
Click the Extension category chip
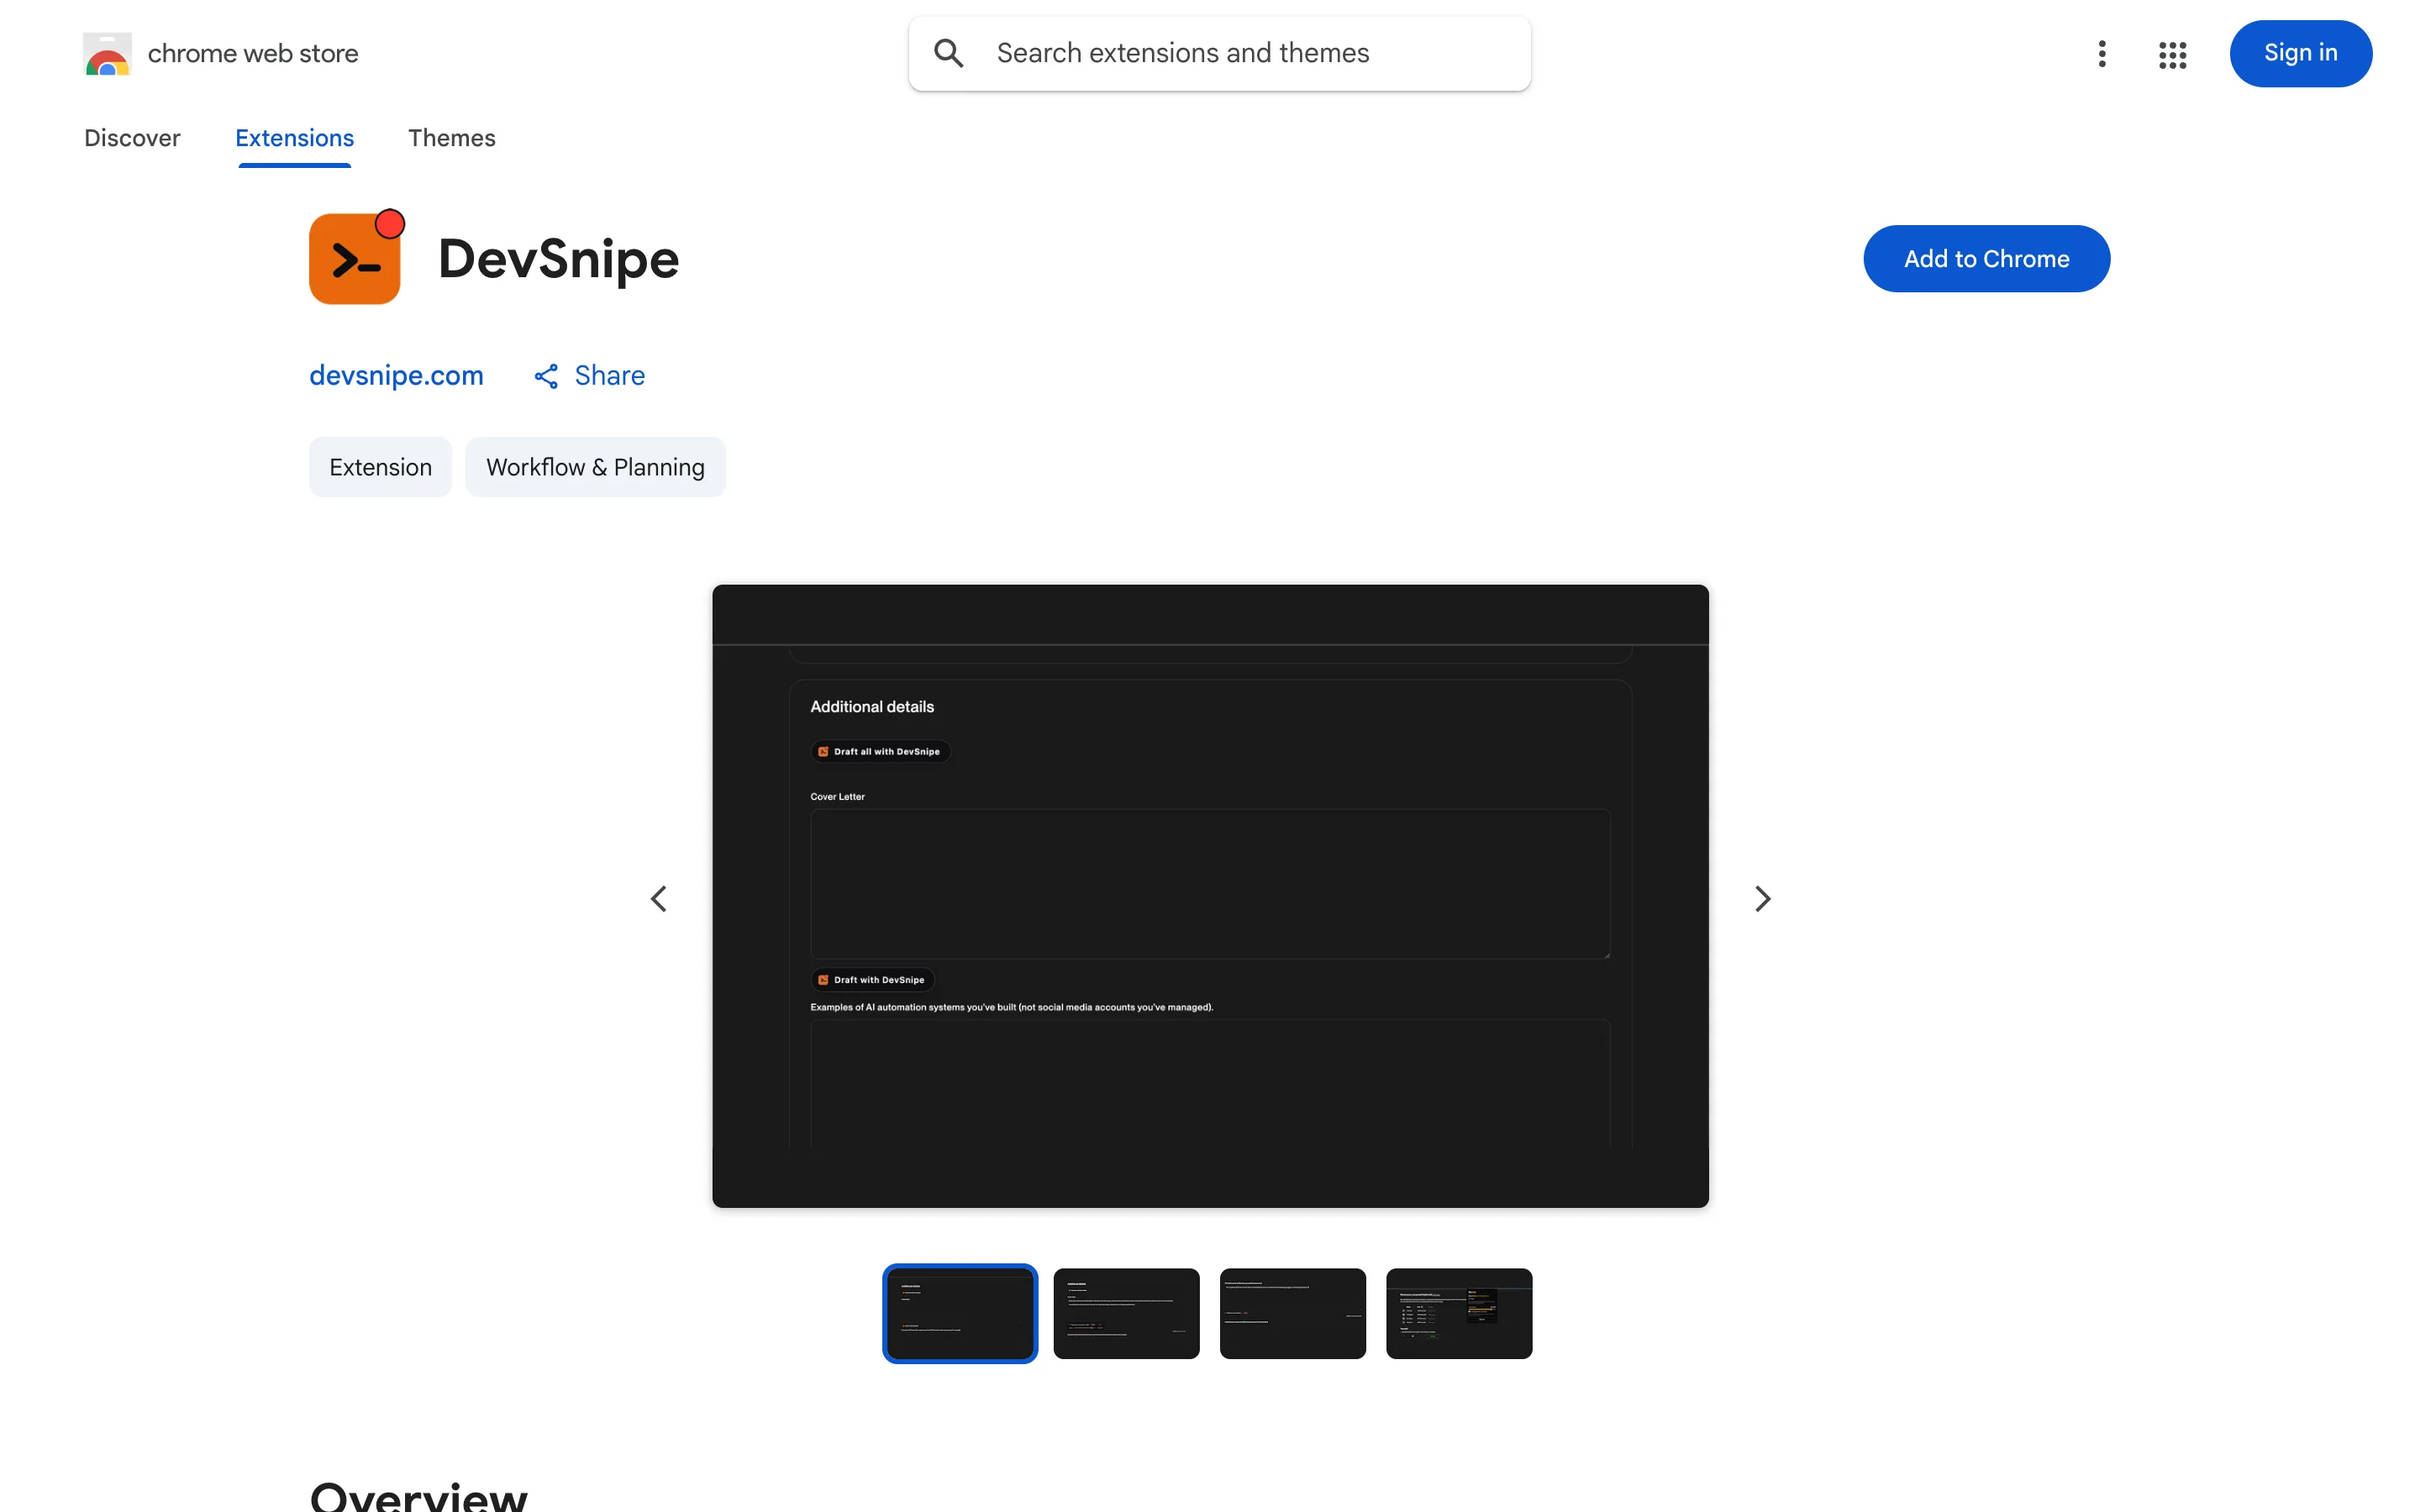380,467
